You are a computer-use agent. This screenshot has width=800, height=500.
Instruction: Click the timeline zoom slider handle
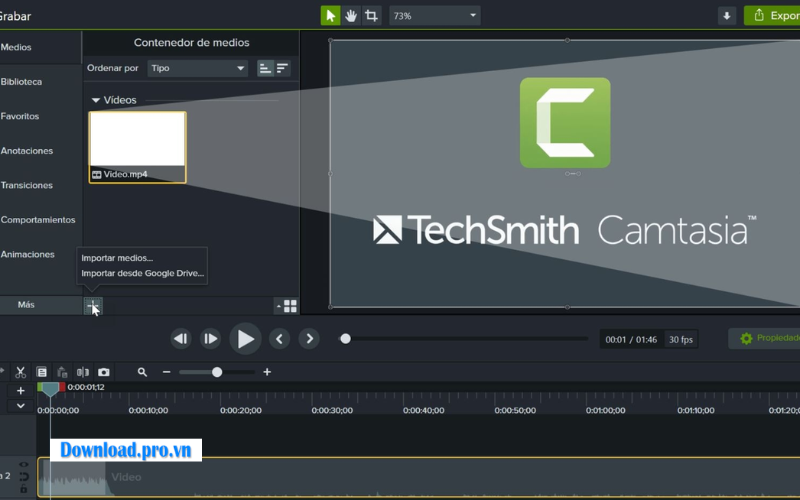[217, 372]
